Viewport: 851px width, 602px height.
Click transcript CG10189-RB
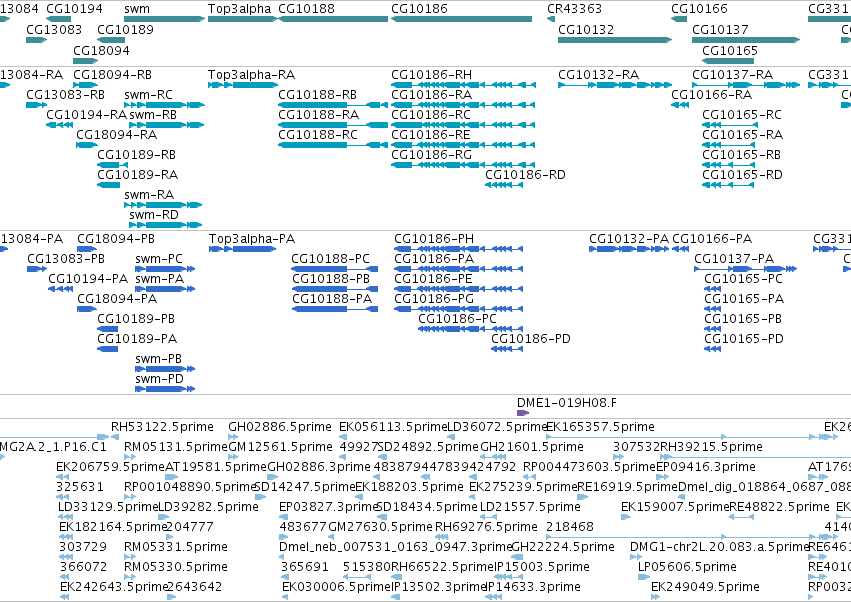pos(112,165)
